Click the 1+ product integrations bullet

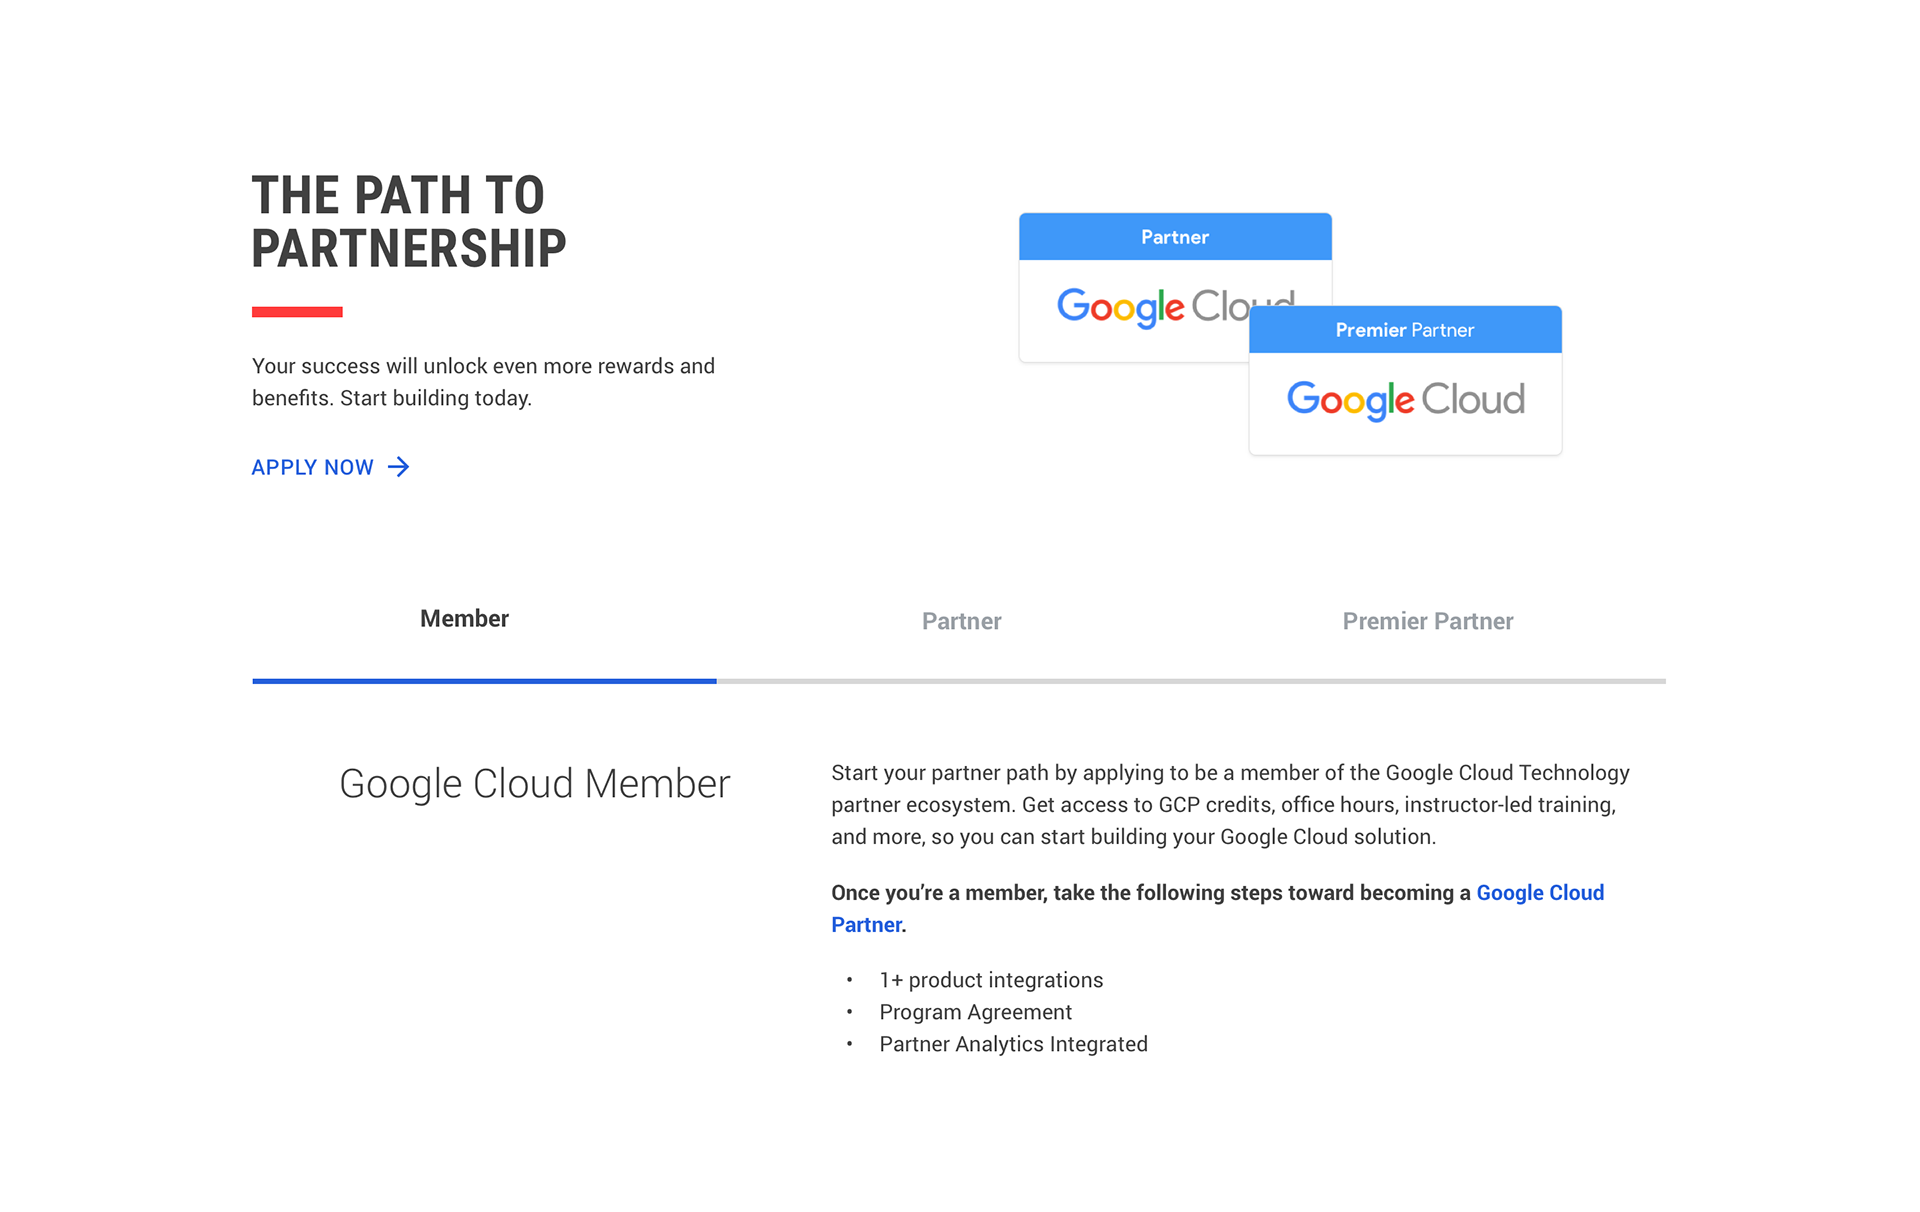991,980
